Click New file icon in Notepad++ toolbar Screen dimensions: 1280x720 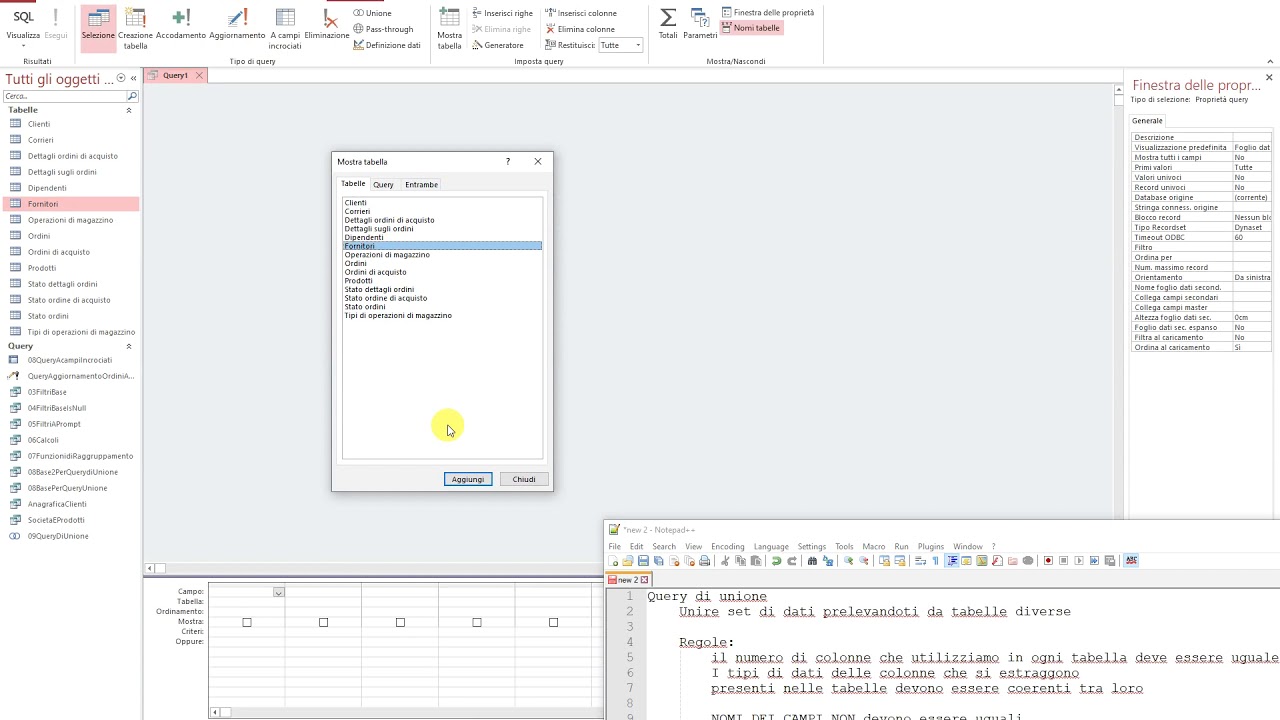click(614, 561)
